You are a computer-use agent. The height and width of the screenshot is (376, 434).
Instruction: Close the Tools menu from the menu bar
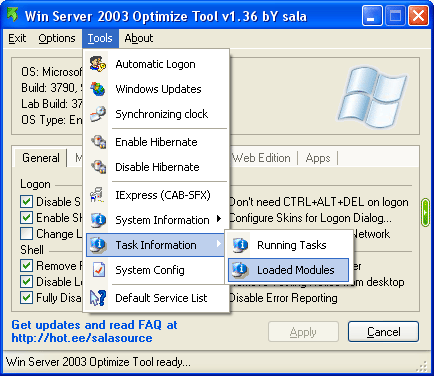[x=100, y=38]
